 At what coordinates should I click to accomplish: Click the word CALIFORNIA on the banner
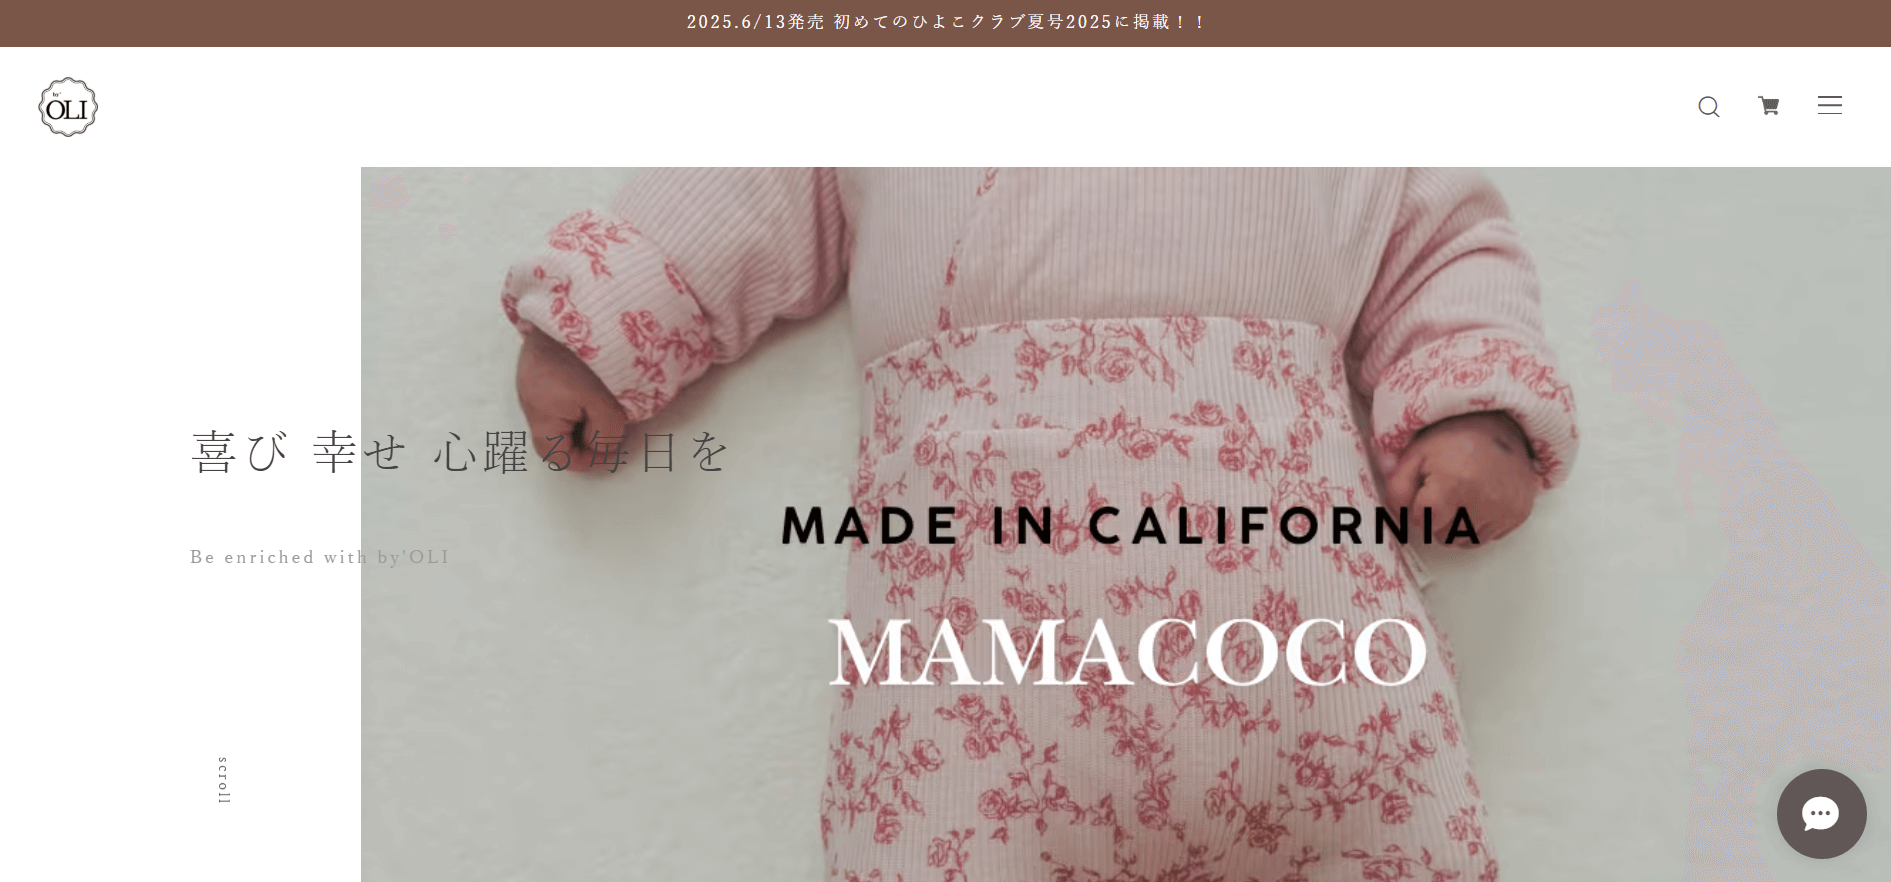pyautogui.click(x=1283, y=526)
